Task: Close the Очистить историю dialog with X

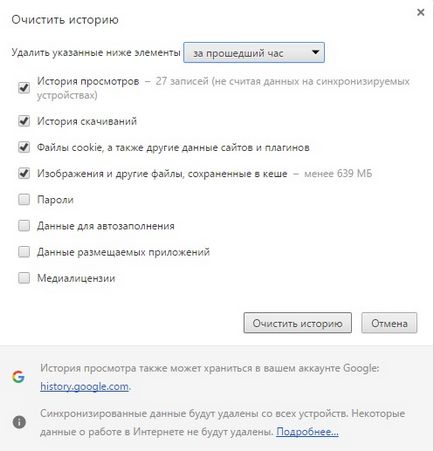Action: coord(421,12)
